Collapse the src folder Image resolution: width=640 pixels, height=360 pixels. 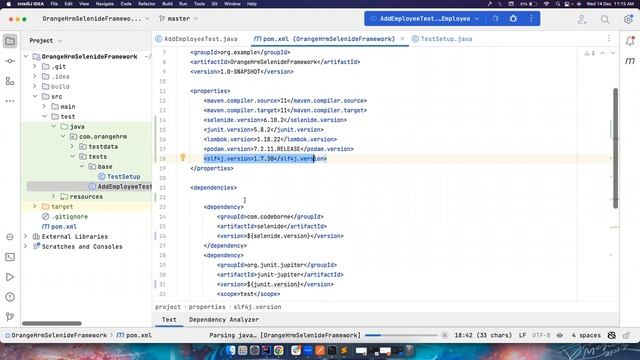(x=35, y=97)
